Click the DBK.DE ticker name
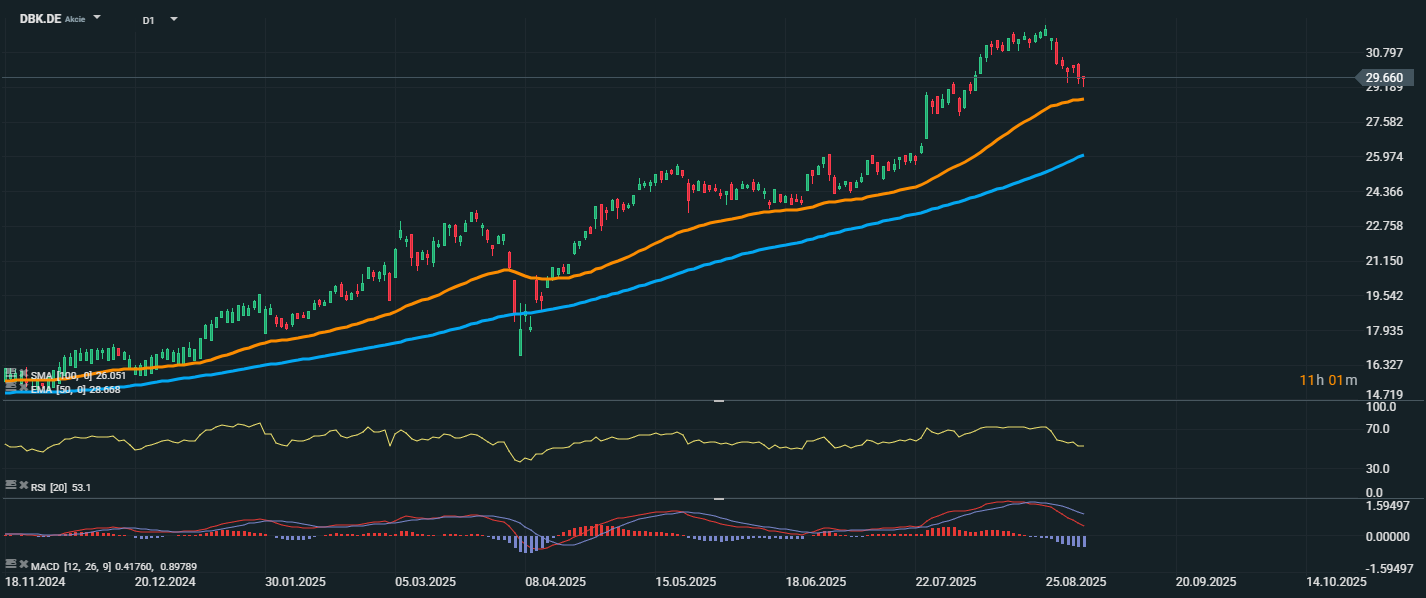This screenshot has height=598, width=1426. [40, 19]
